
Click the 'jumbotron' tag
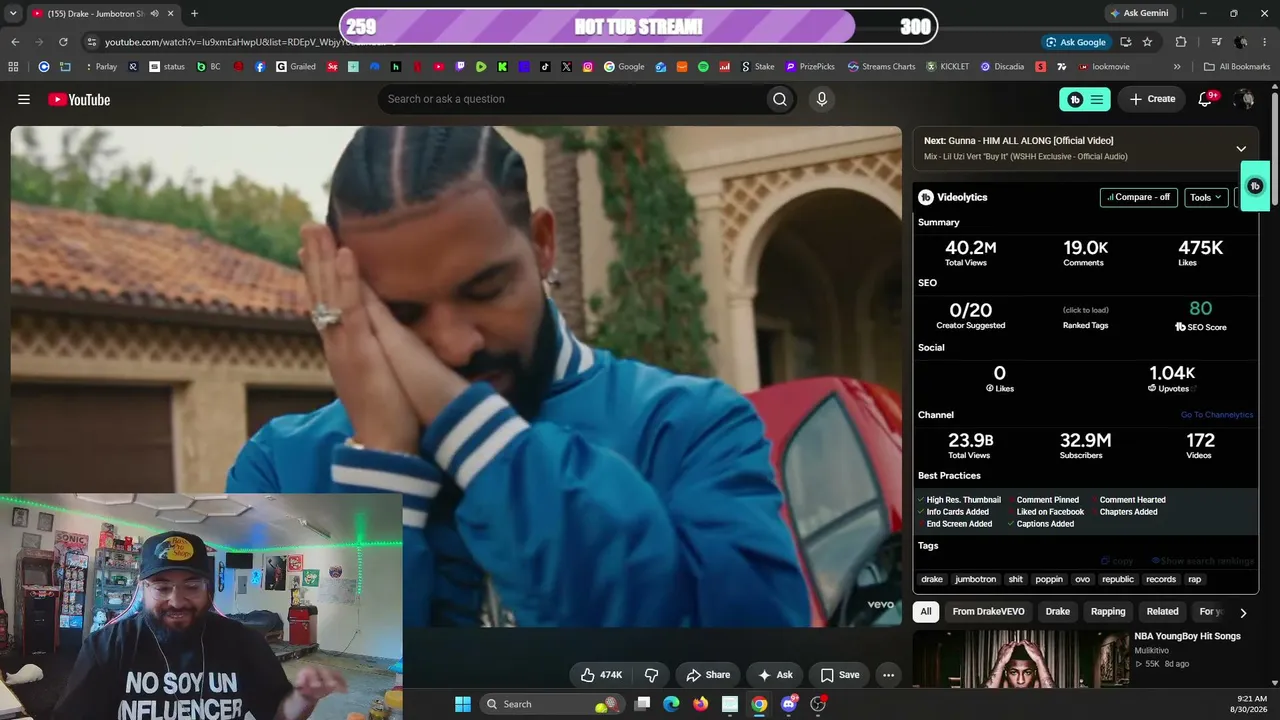click(976, 579)
